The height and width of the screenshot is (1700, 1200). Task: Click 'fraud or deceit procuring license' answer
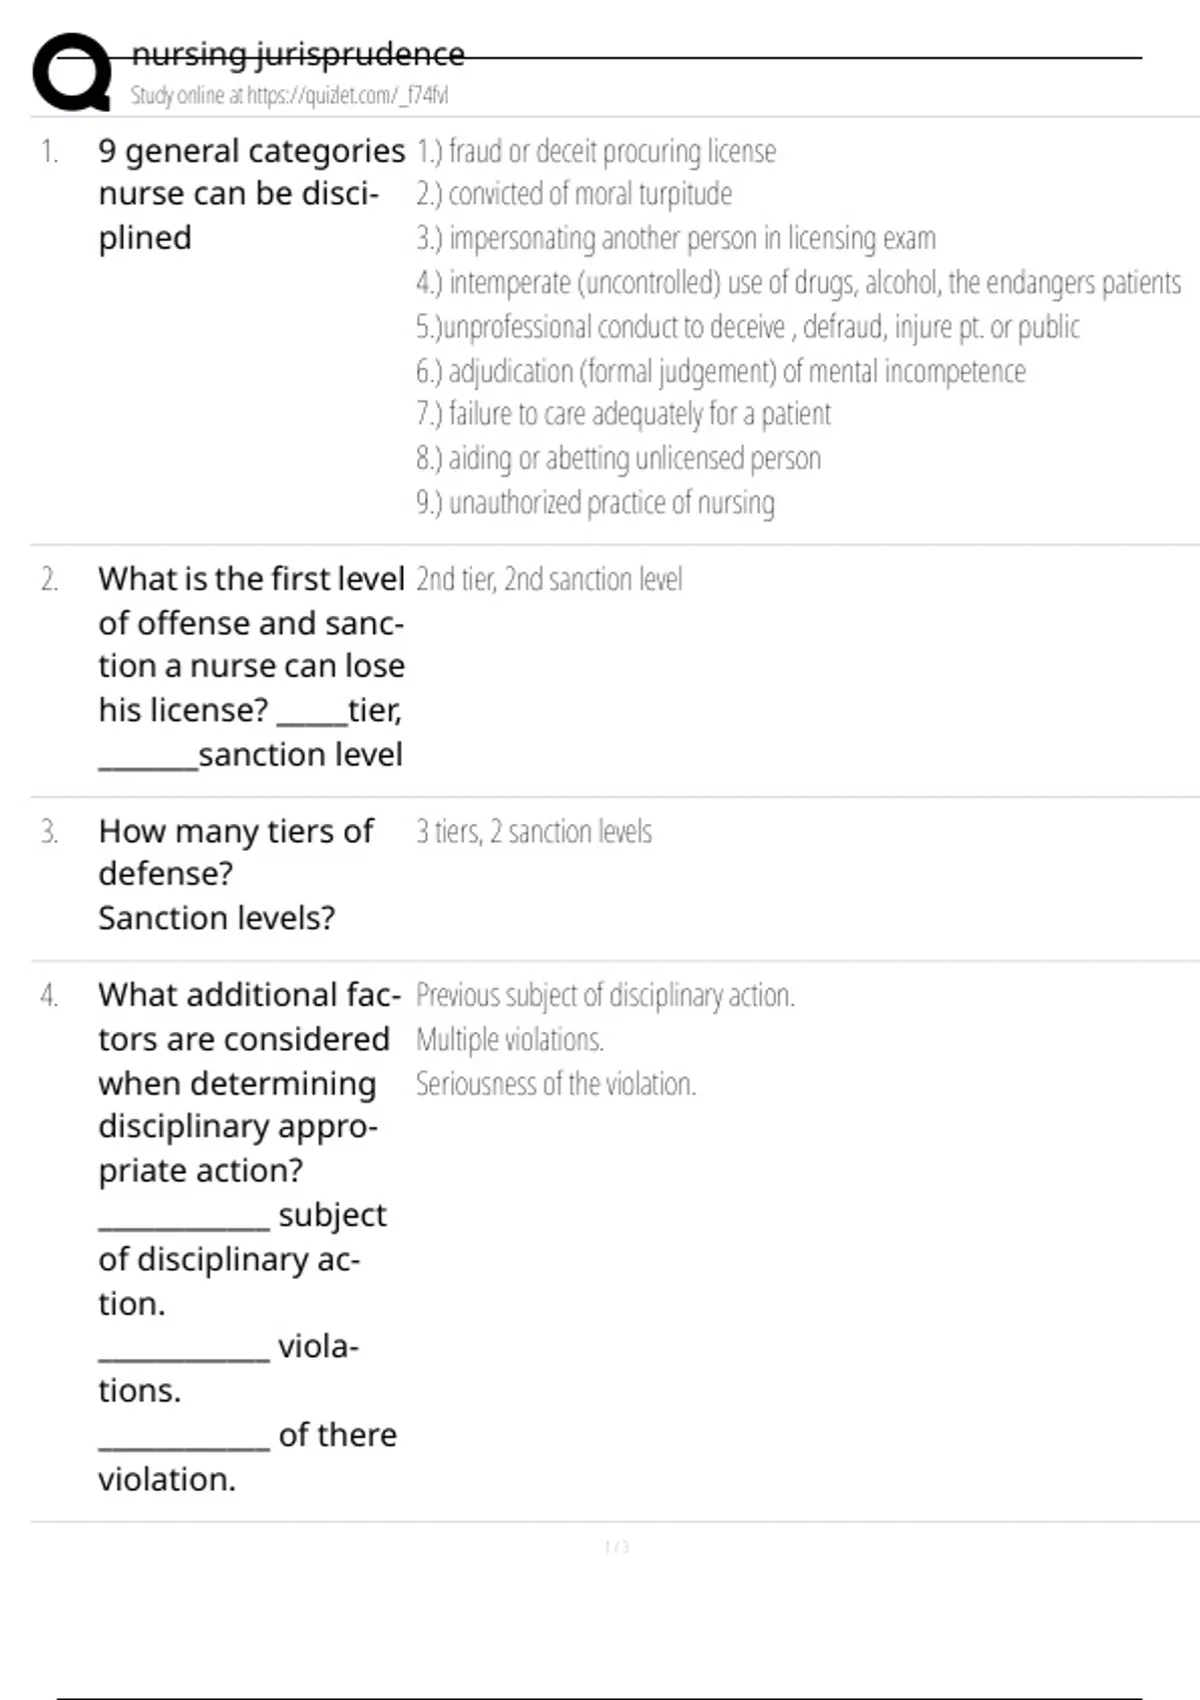tap(596, 152)
